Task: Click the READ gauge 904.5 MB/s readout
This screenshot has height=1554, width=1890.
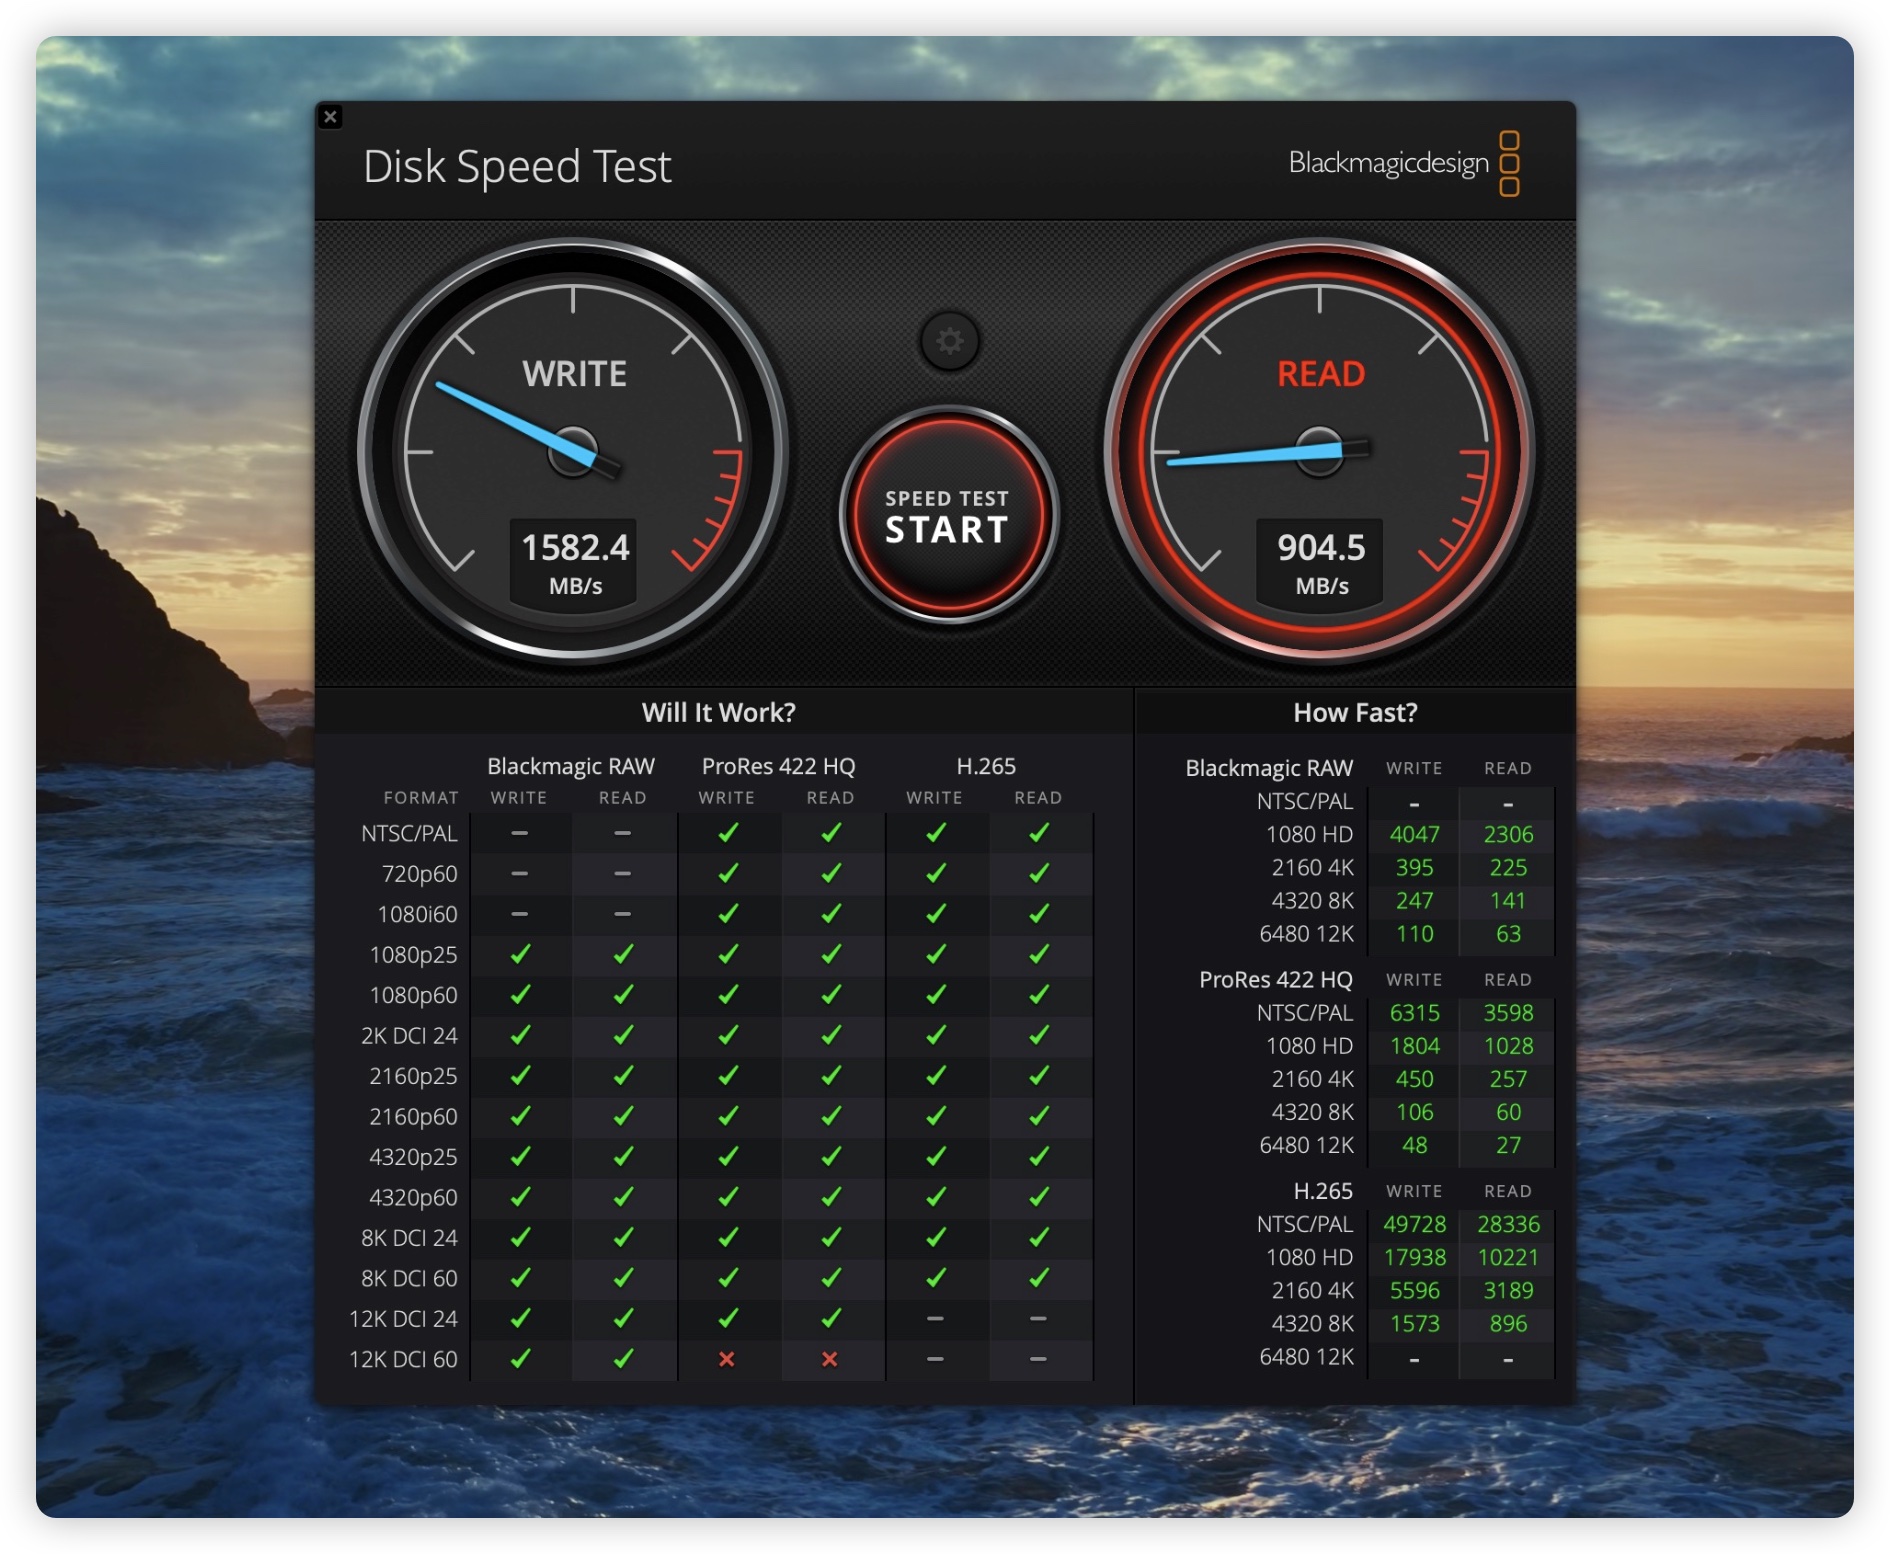Action: (x=1320, y=562)
